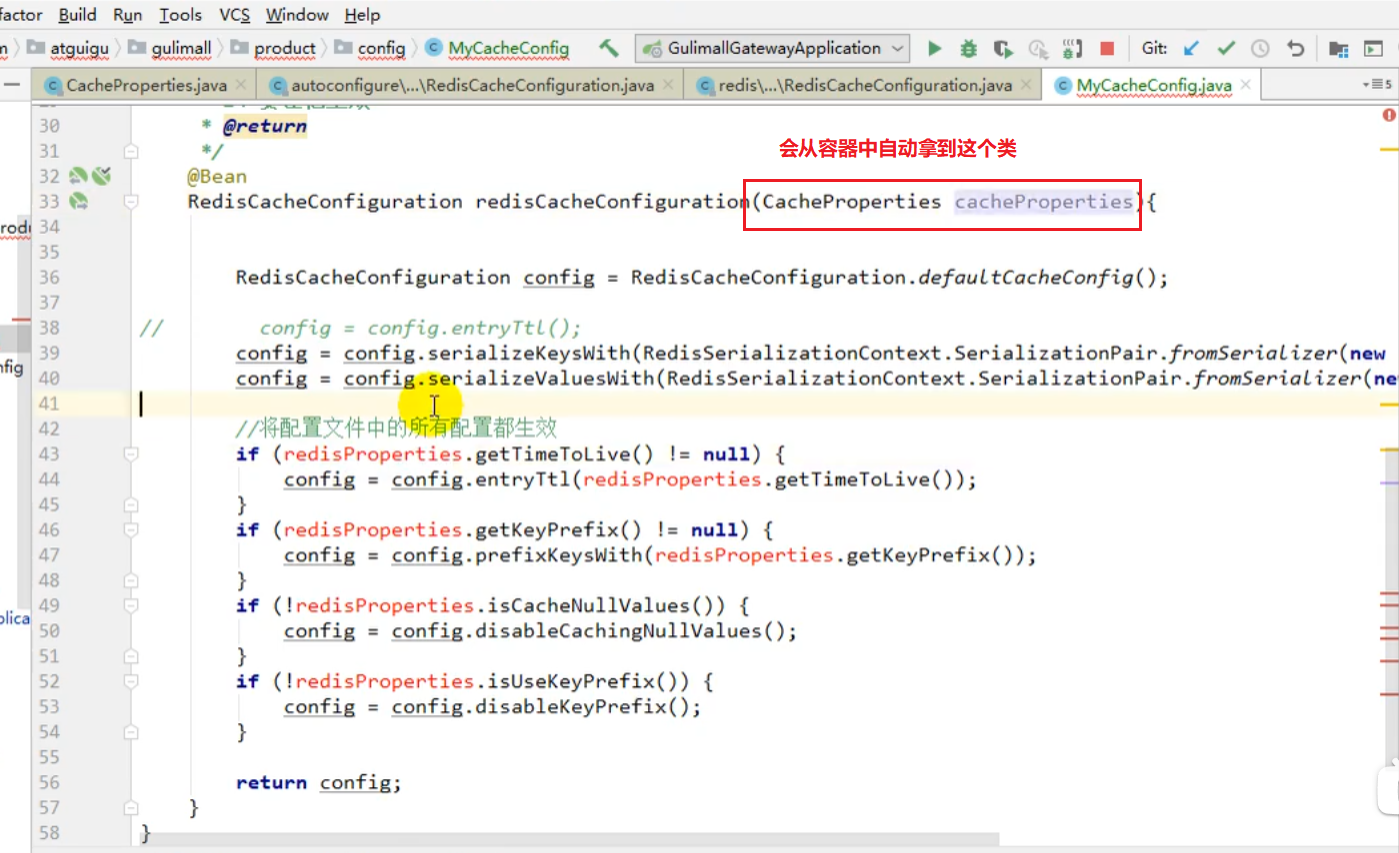Click the Run Anything toolbar icon
The image size is (1399, 853).
pos(1373,48)
